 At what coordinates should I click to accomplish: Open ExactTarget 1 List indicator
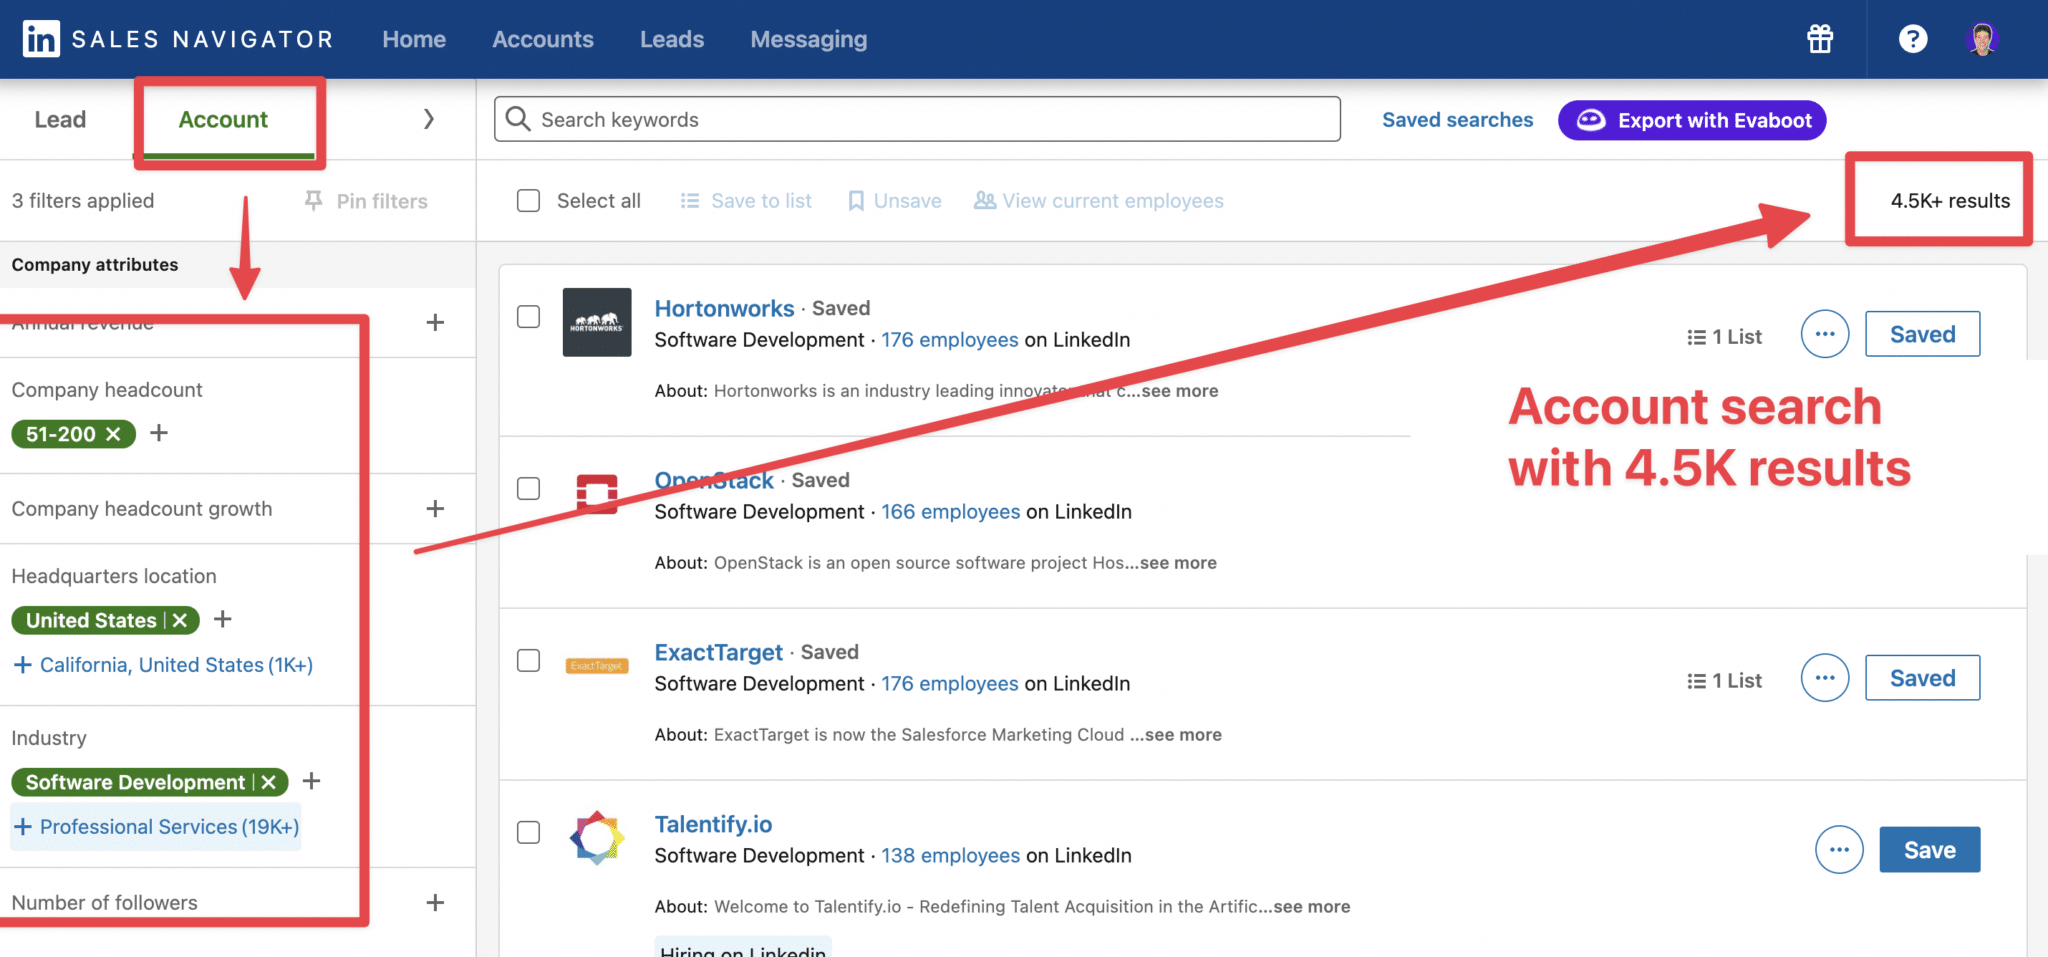[1724, 681]
